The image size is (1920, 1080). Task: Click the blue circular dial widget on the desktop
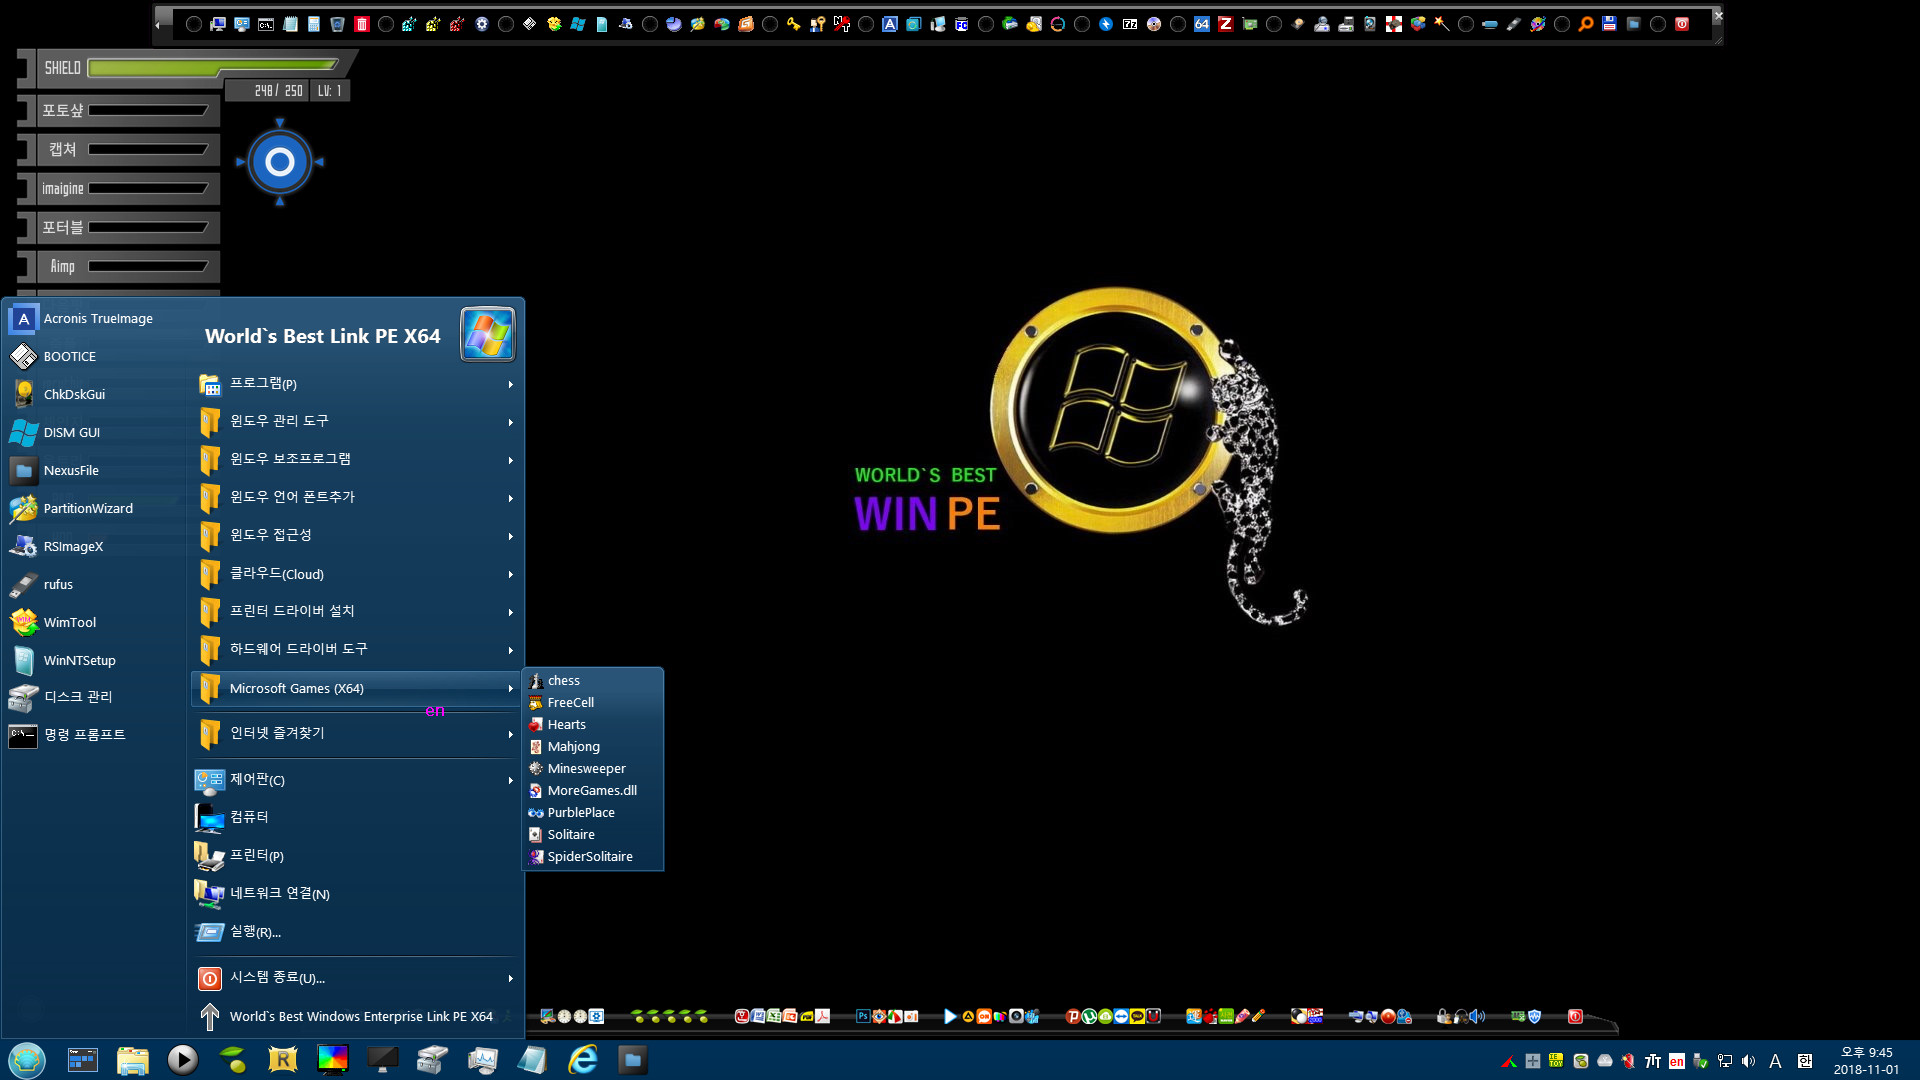[x=280, y=162]
